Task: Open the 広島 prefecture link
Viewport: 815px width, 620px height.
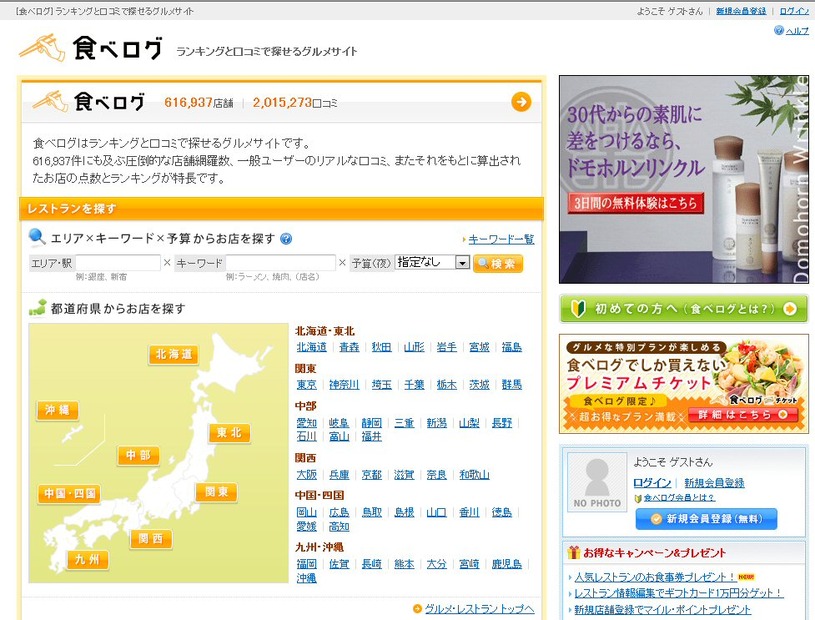Action: pyautogui.click(x=339, y=512)
